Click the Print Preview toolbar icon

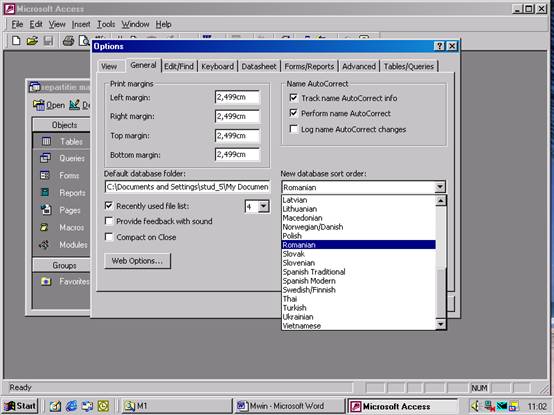(84, 41)
